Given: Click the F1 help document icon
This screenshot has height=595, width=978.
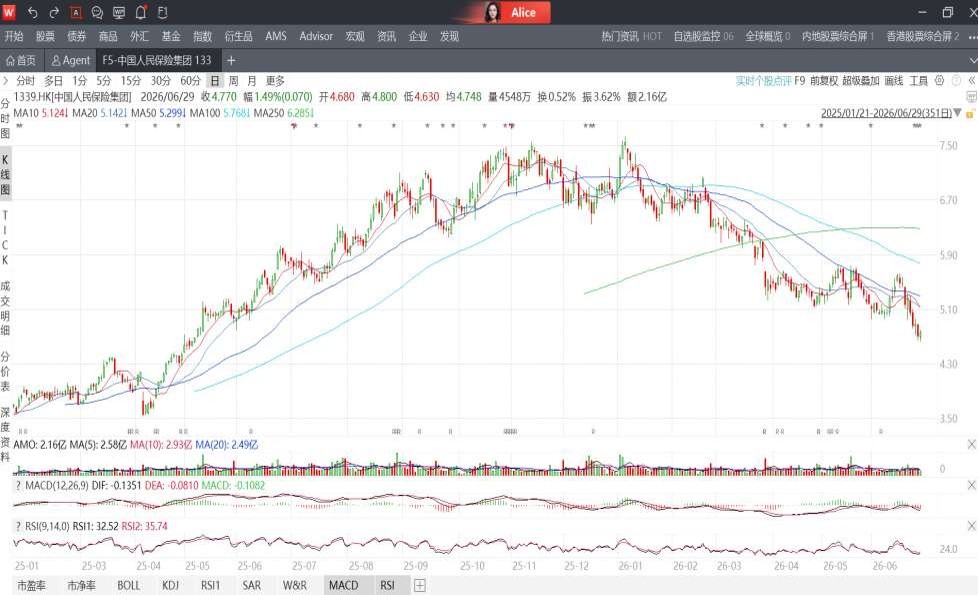Looking at the screenshot, I should (x=162, y=12).
